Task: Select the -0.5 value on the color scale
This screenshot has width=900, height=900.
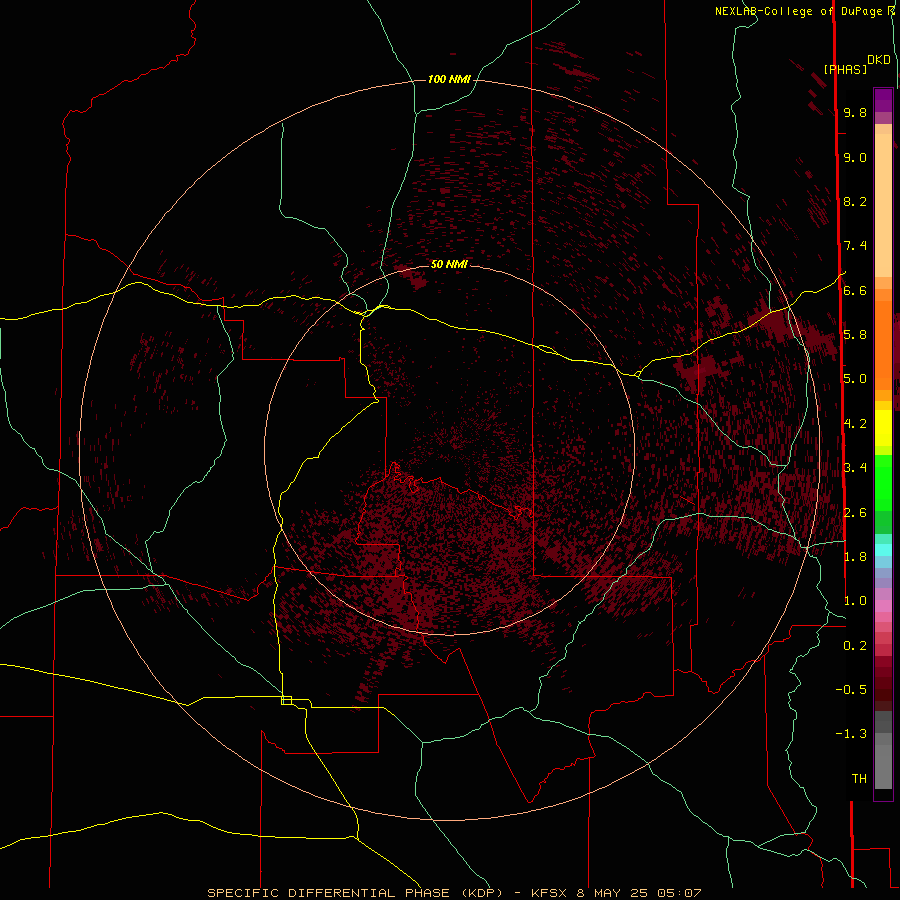Action: point(851,690)
